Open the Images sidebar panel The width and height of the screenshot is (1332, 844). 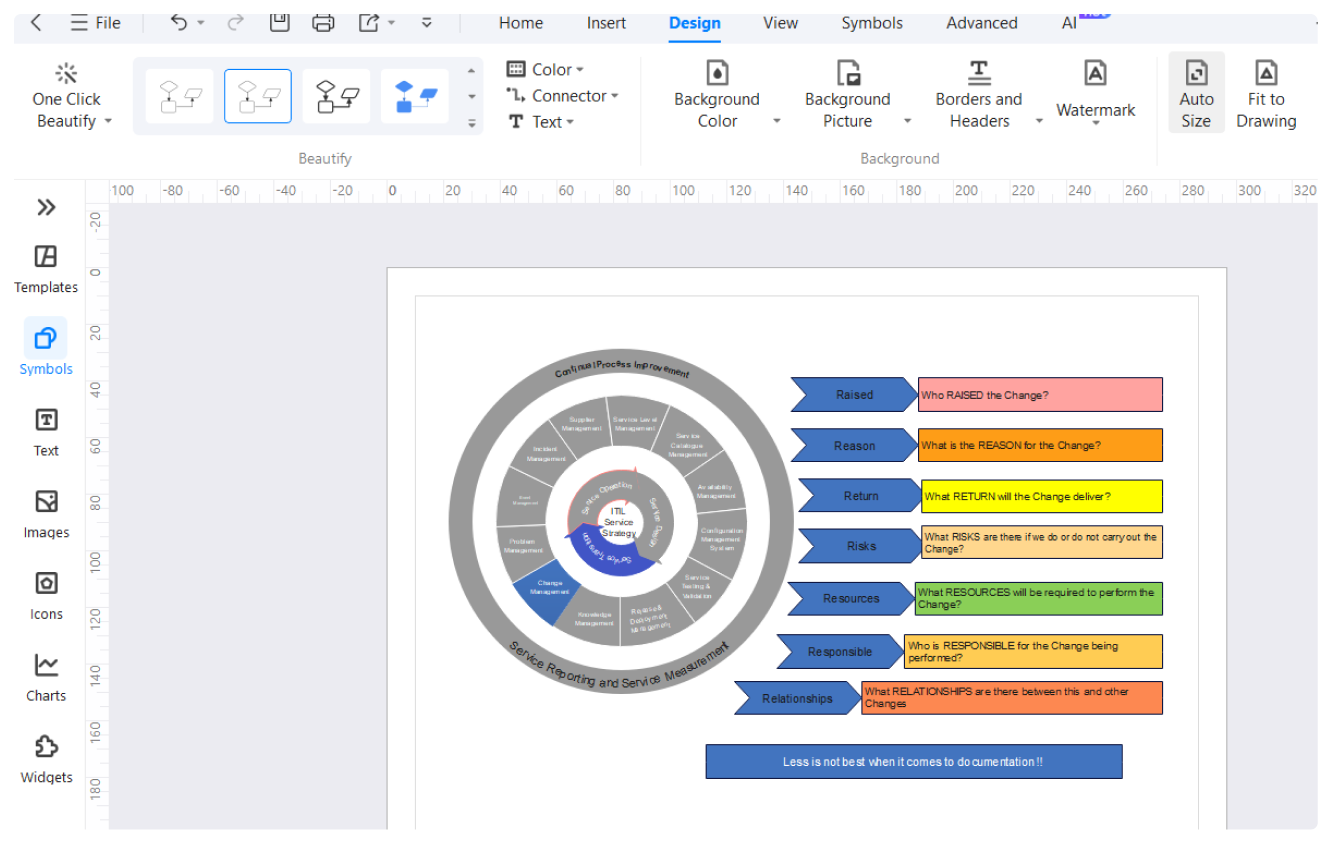(46, 514)
